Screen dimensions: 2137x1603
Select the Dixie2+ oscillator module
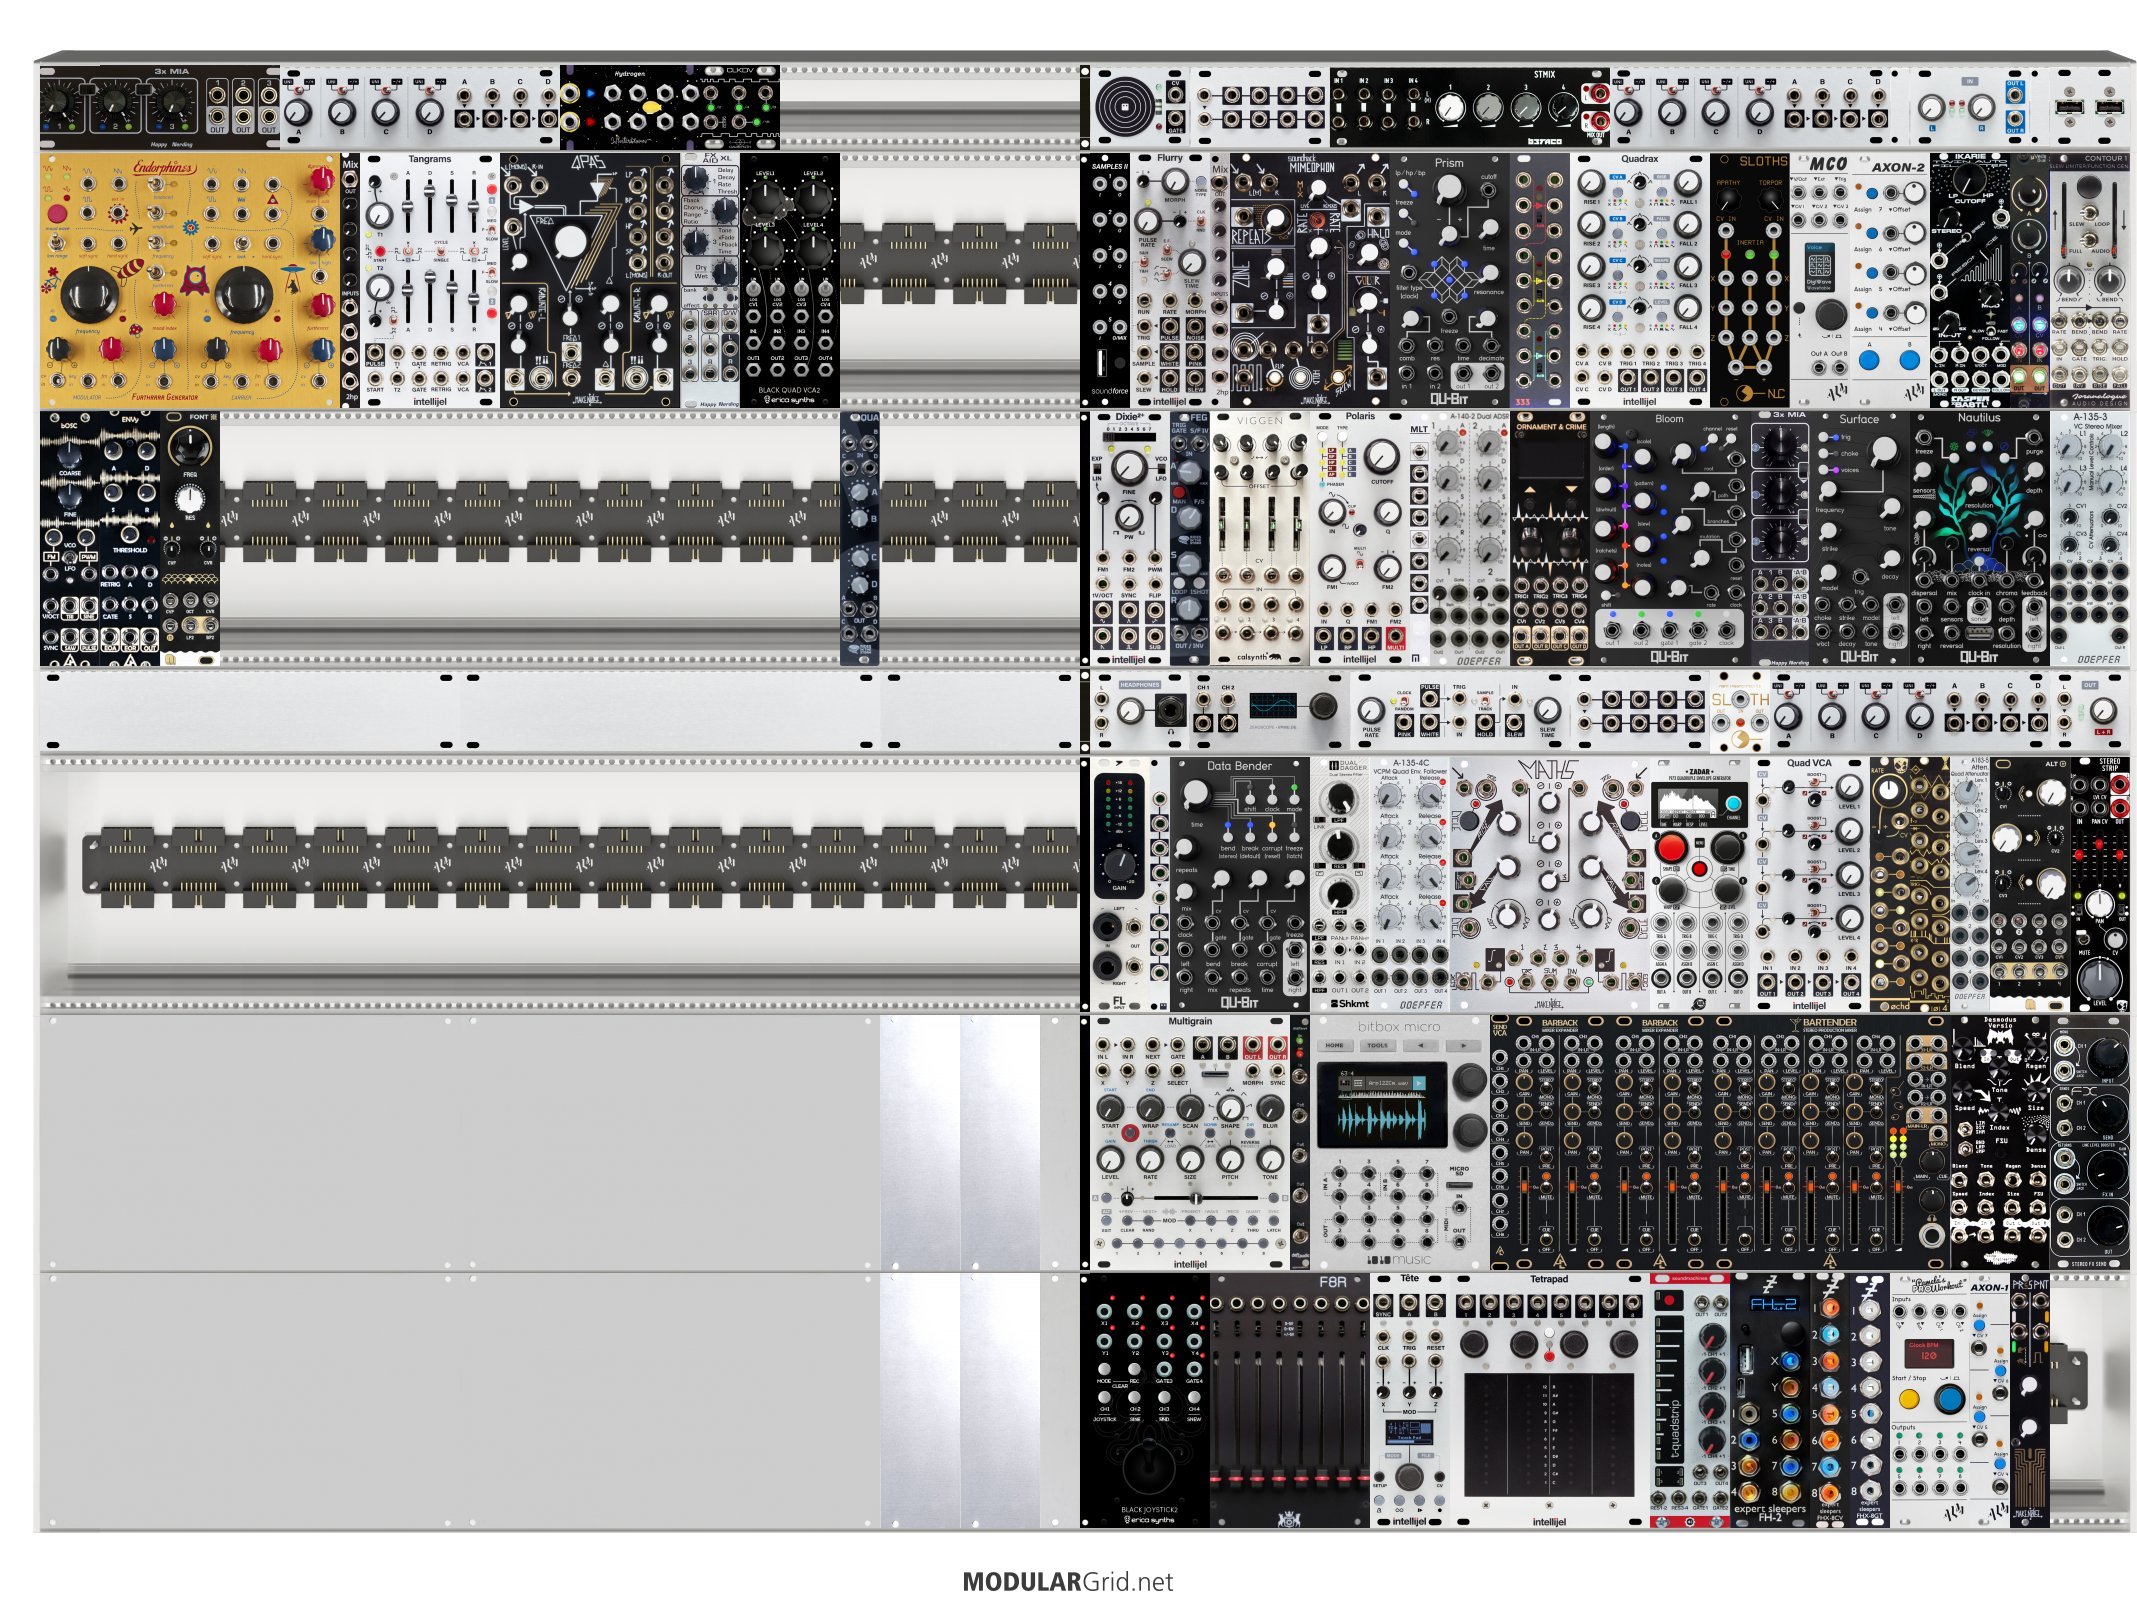click(1129, 538)
